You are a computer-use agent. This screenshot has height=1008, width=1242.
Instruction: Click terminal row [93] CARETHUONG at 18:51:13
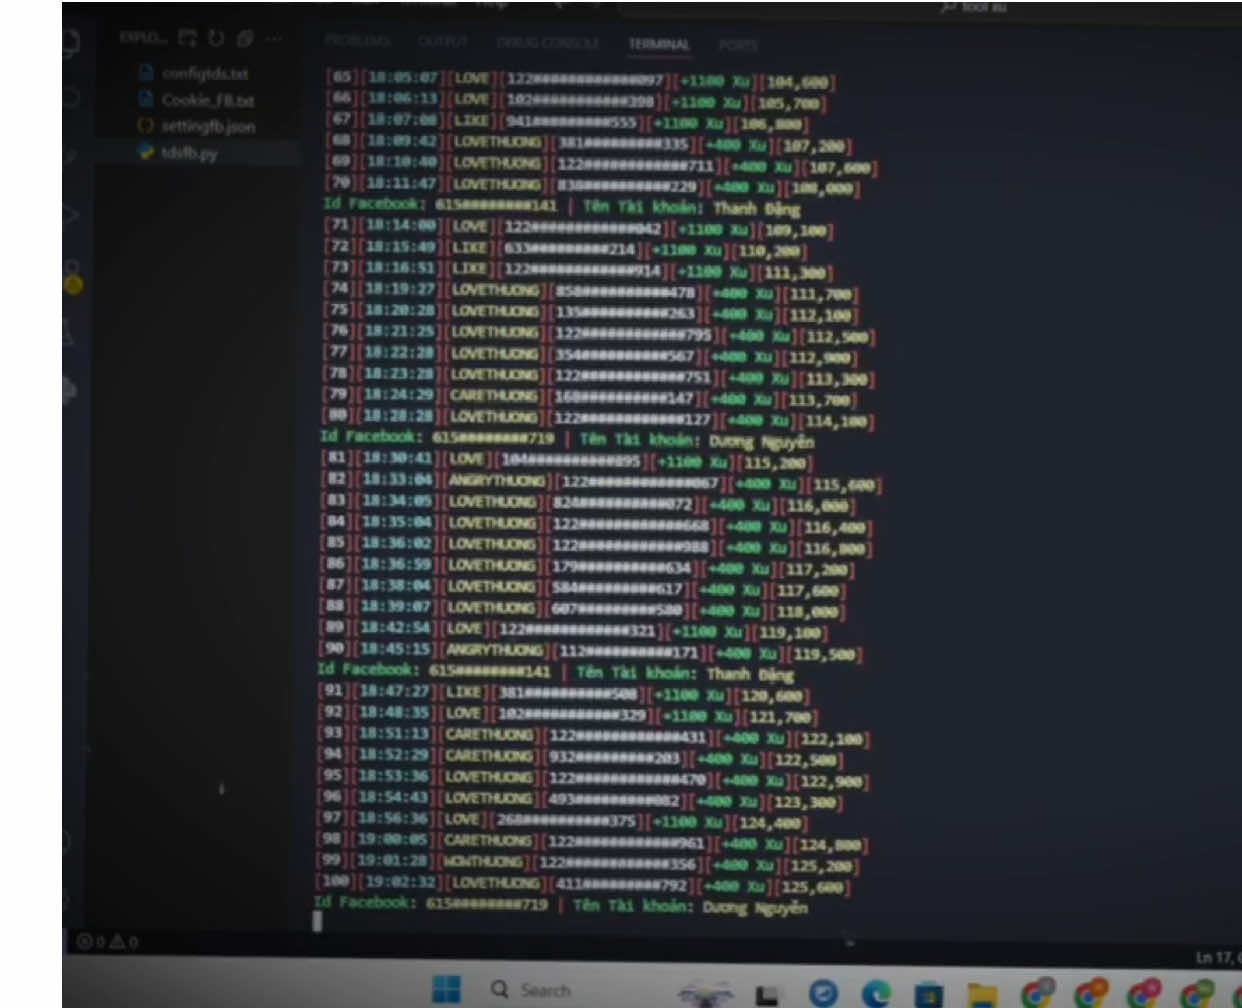[594, 738]
